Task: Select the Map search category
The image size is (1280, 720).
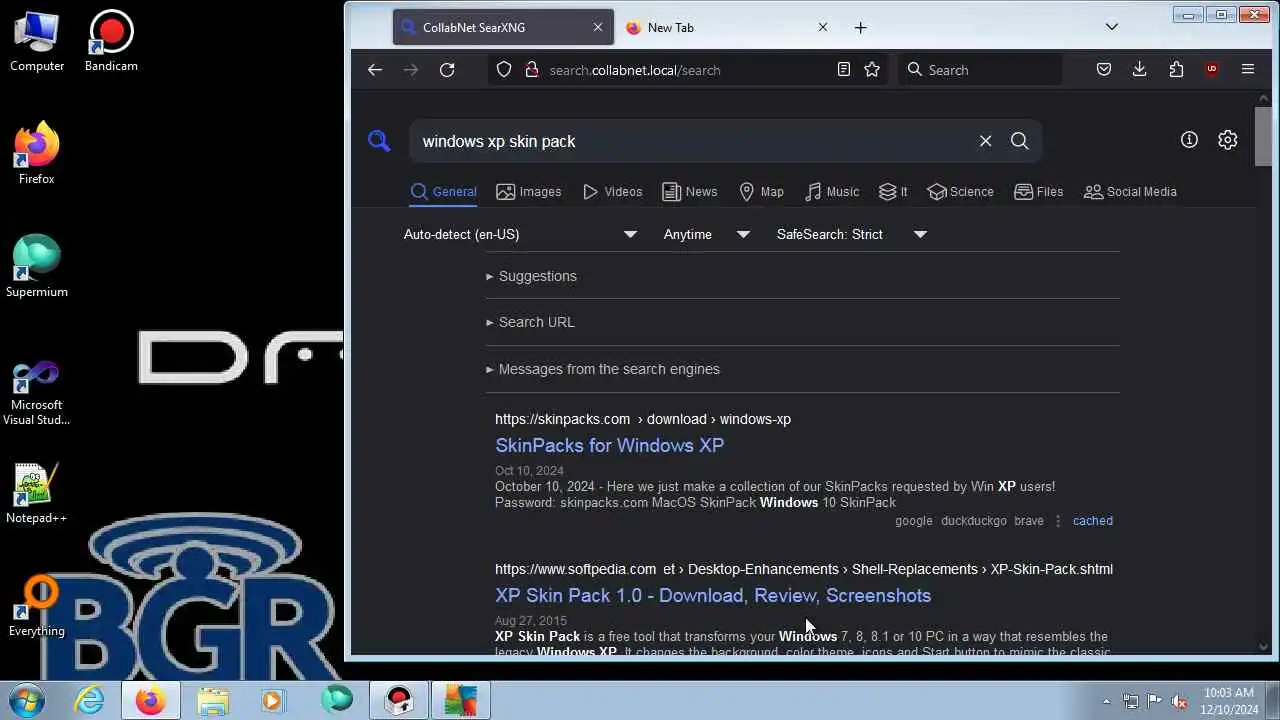Action: (761, 192)
